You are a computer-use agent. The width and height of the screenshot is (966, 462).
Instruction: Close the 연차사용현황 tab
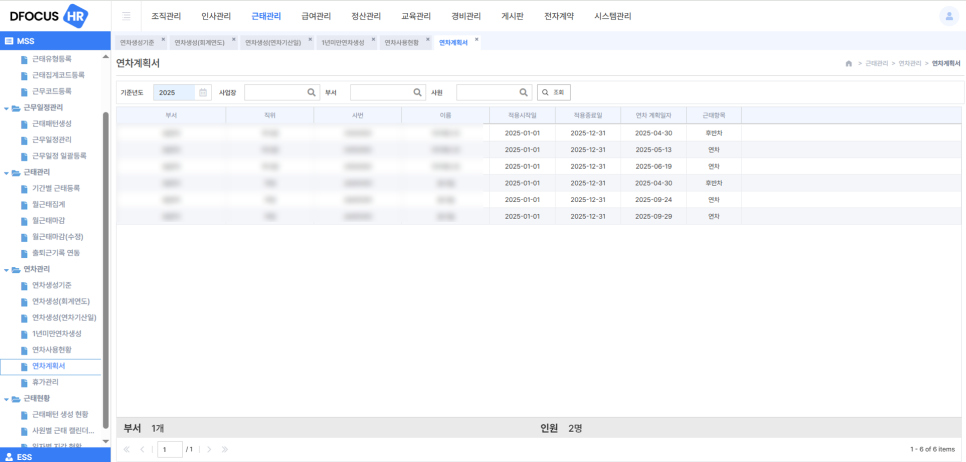pyautogui.click(x=428, y=39)
